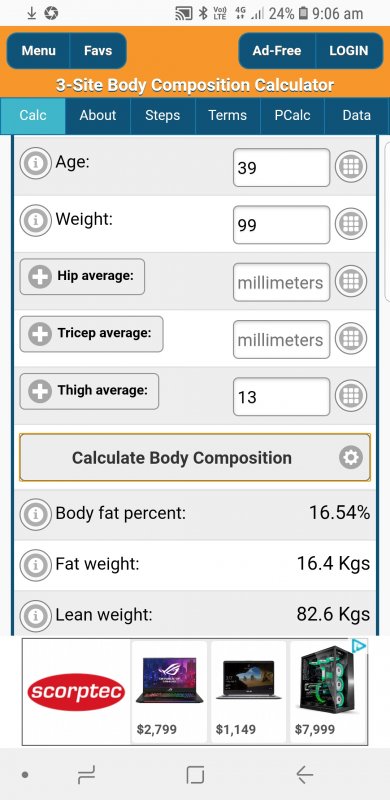Open the Menu button
Image resolution: width=390 pixels, height=800 pixels.
(38, 51)
